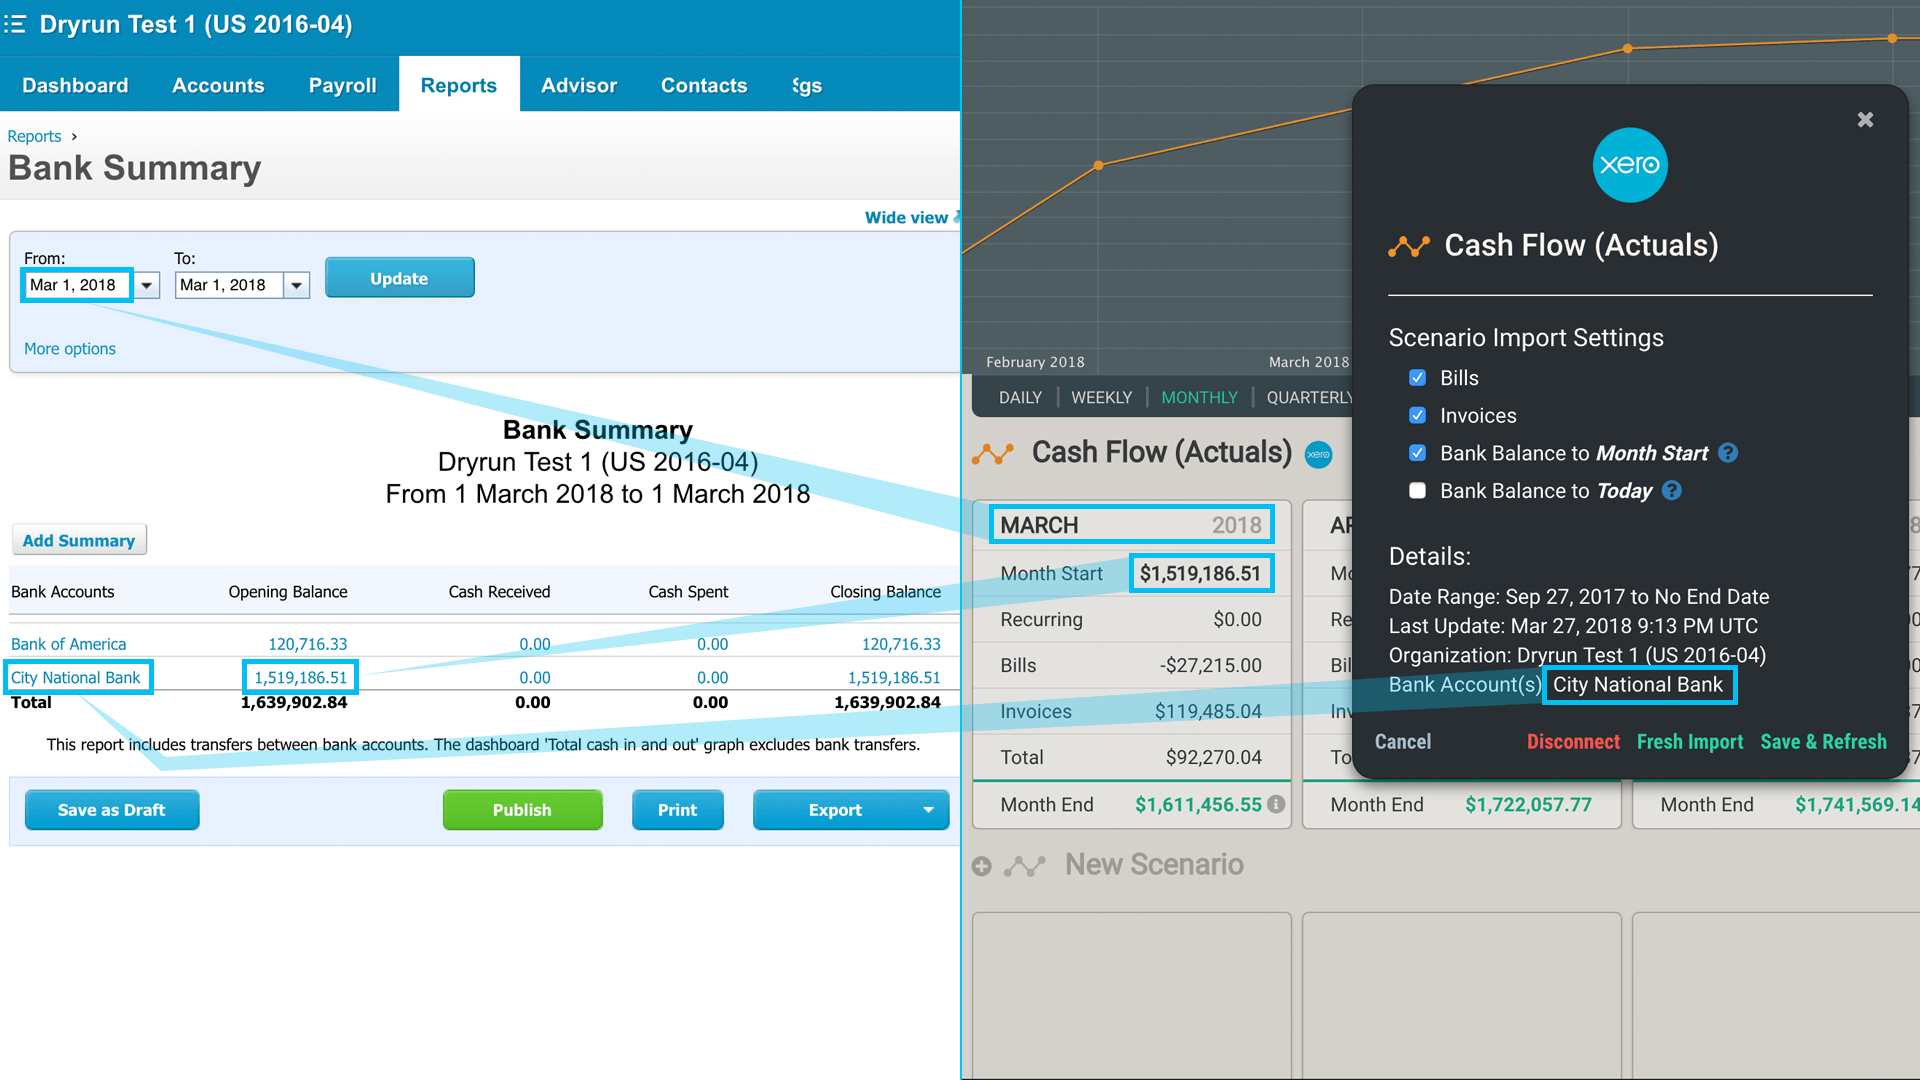Click orange data point on chart line
The width and height of the screenshot is (1920, 1080).
click(1099, 165)
